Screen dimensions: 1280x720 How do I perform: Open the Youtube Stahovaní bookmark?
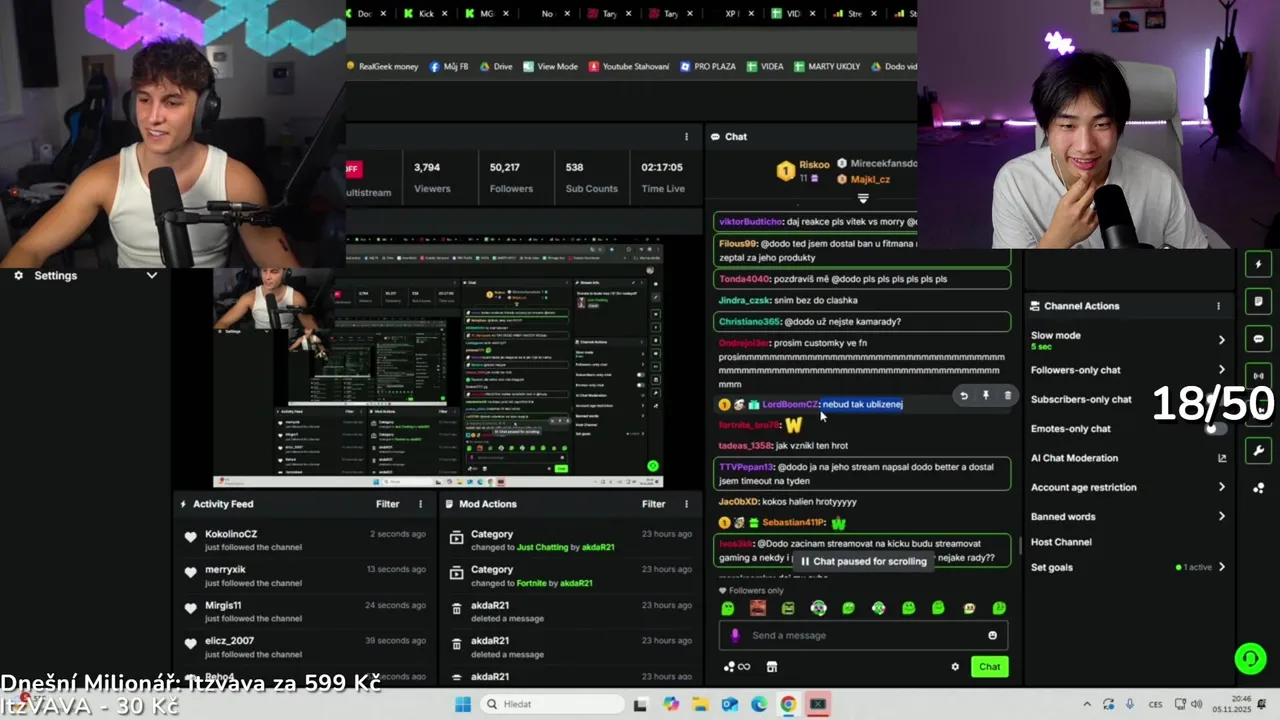[629, 67]
